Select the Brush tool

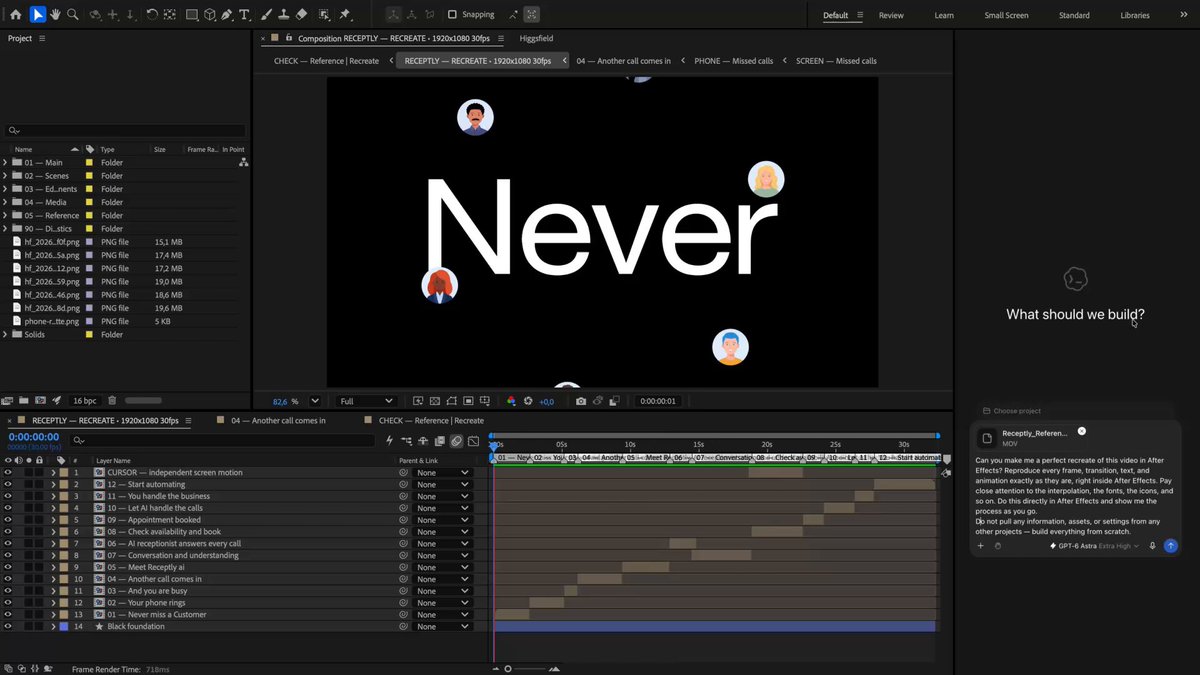coord(266,15)
